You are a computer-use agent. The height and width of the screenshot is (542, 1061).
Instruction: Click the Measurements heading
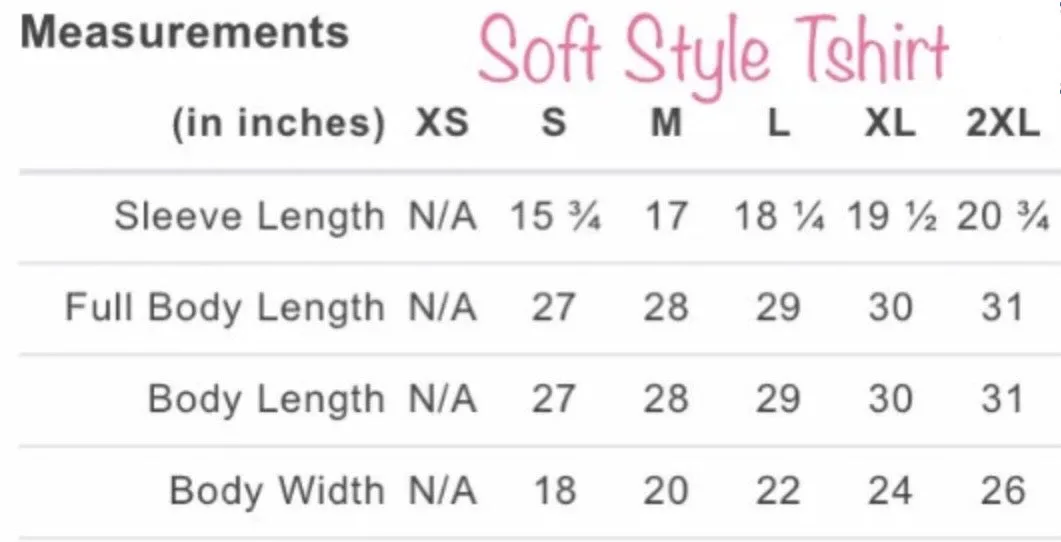coord(184,32)
